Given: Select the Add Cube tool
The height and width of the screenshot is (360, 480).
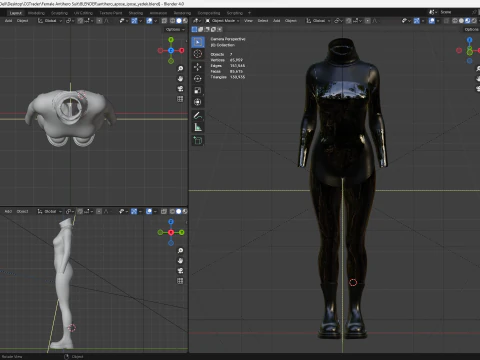Looking at the screenshot, I should 198,140.
